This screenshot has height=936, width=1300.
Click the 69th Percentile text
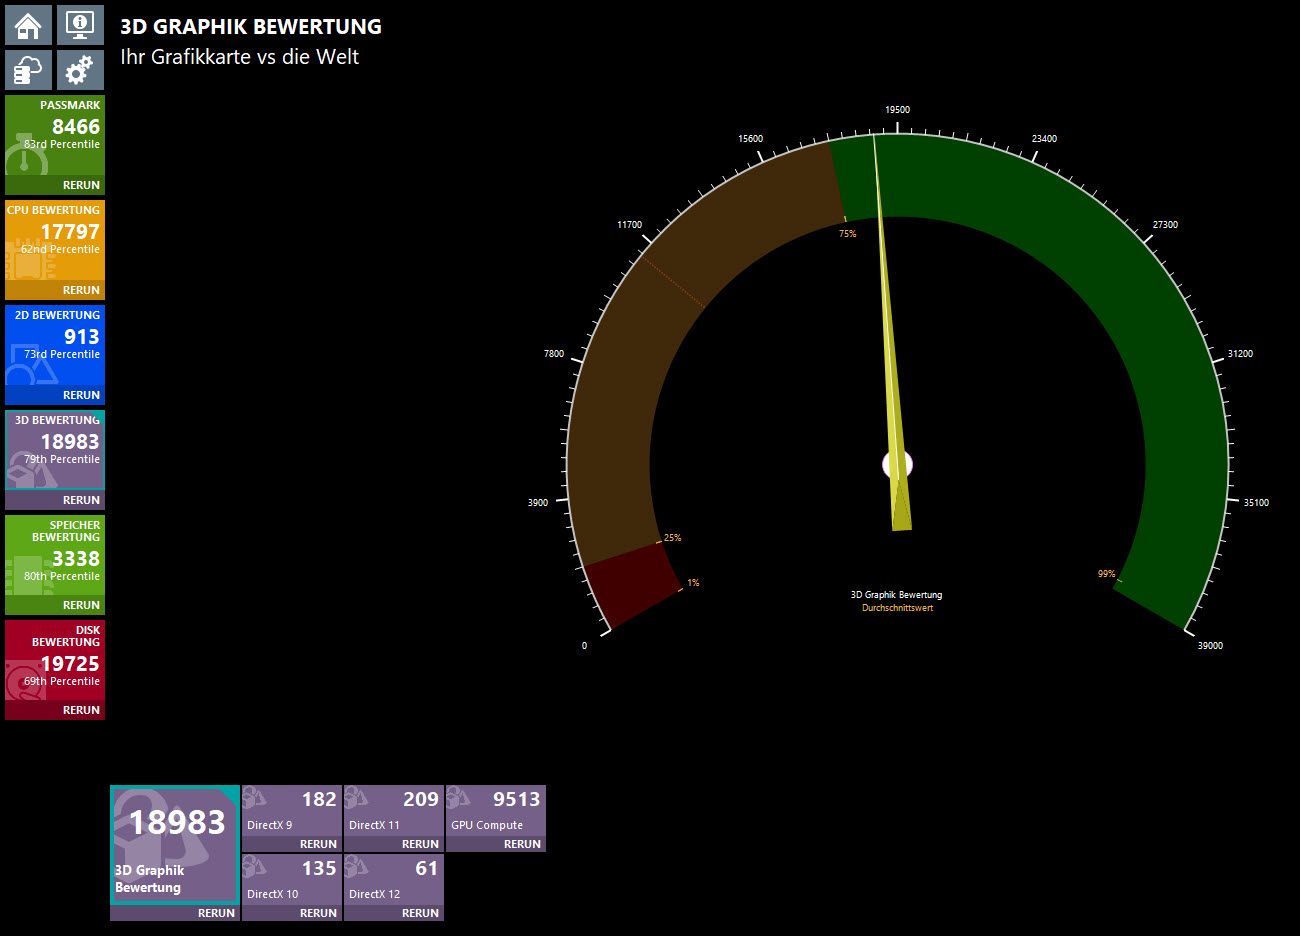click(x=62, y=682)
